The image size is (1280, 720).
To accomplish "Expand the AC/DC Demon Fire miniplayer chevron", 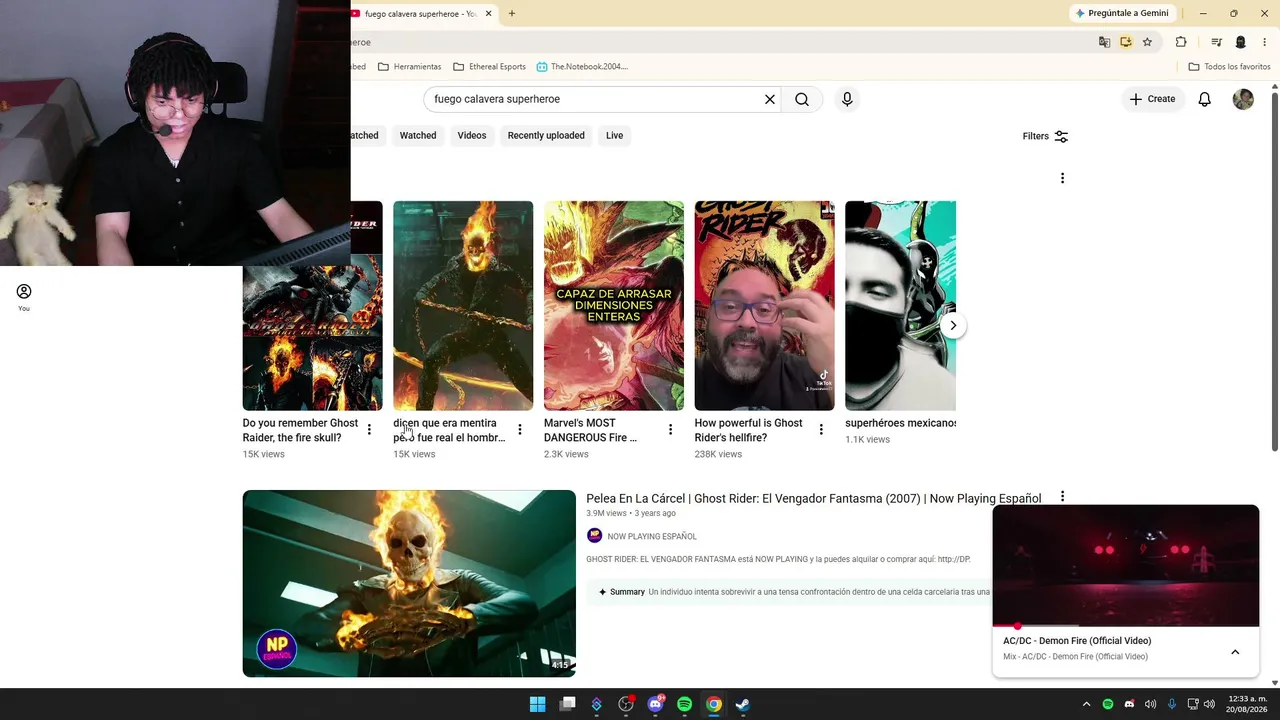I will (x=1235, y=652).
